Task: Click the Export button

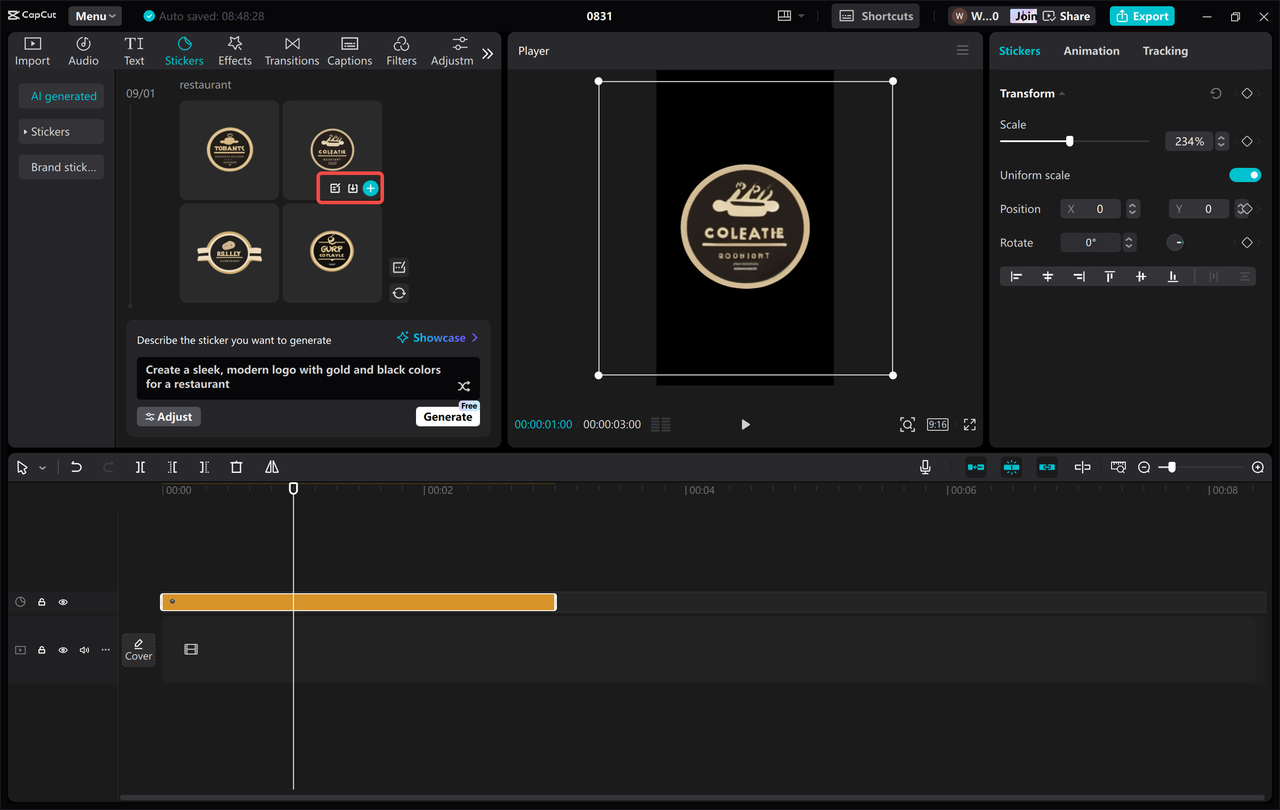Action: [x=1141, y=15]
